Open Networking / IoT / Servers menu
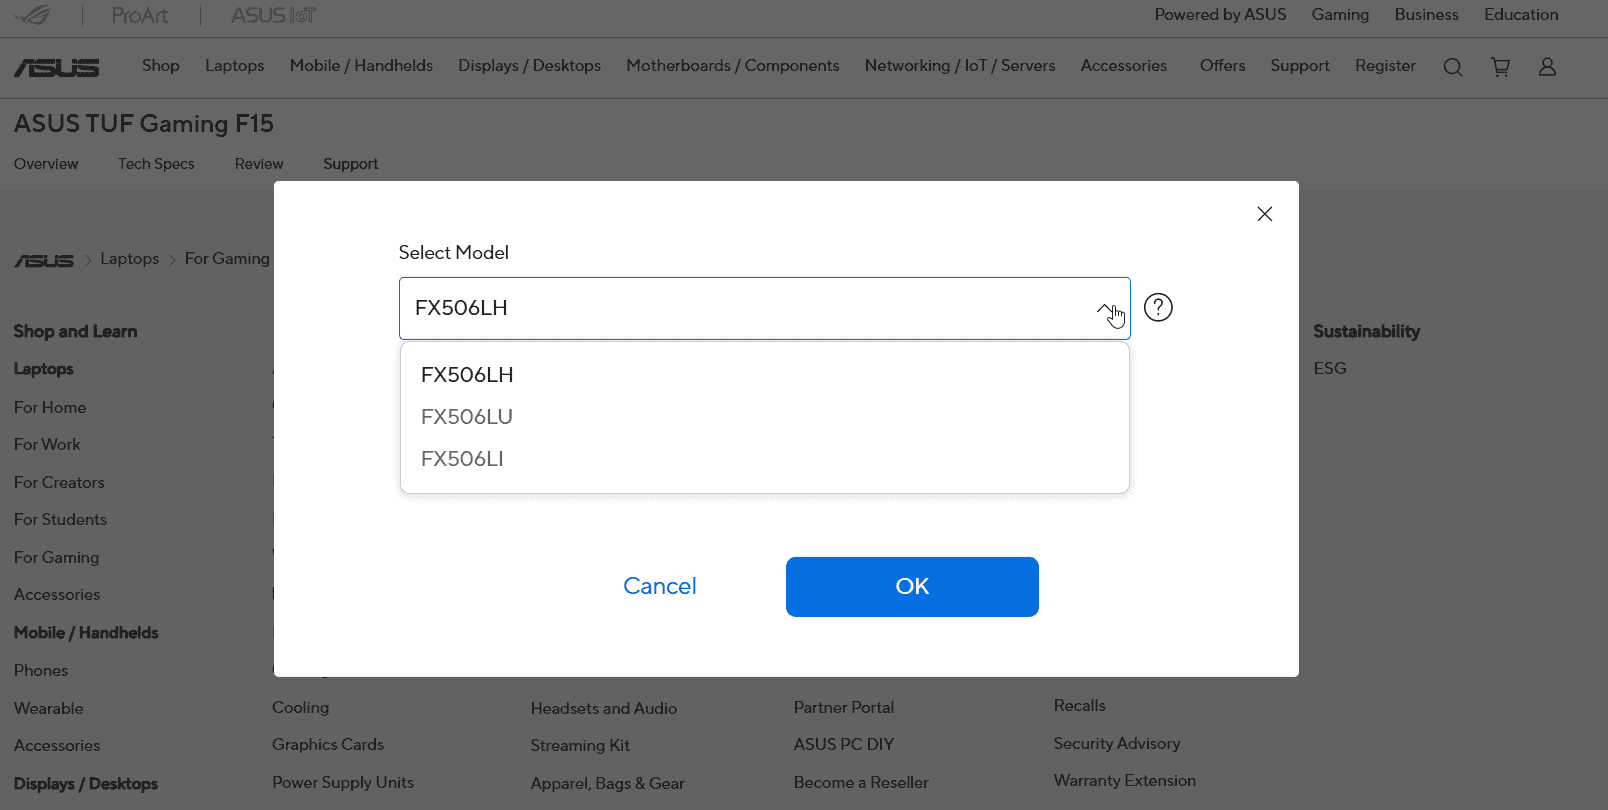 tap(960, 66)
